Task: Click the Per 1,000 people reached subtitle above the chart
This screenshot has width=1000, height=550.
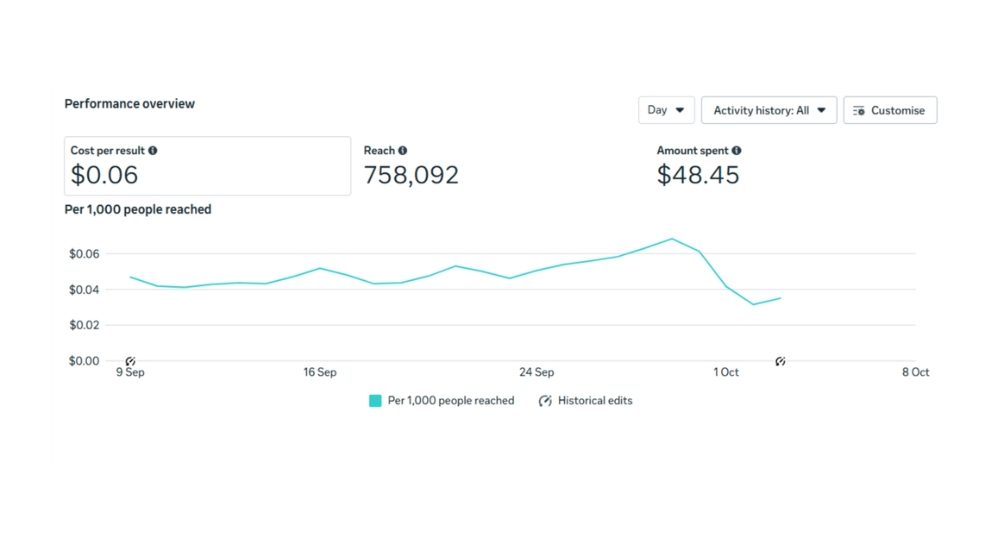Action: pyautogui.click(x=138, y=210)
